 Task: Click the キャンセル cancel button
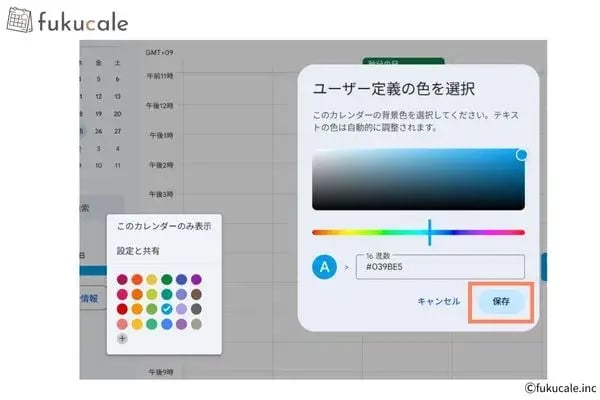[438, 301]
